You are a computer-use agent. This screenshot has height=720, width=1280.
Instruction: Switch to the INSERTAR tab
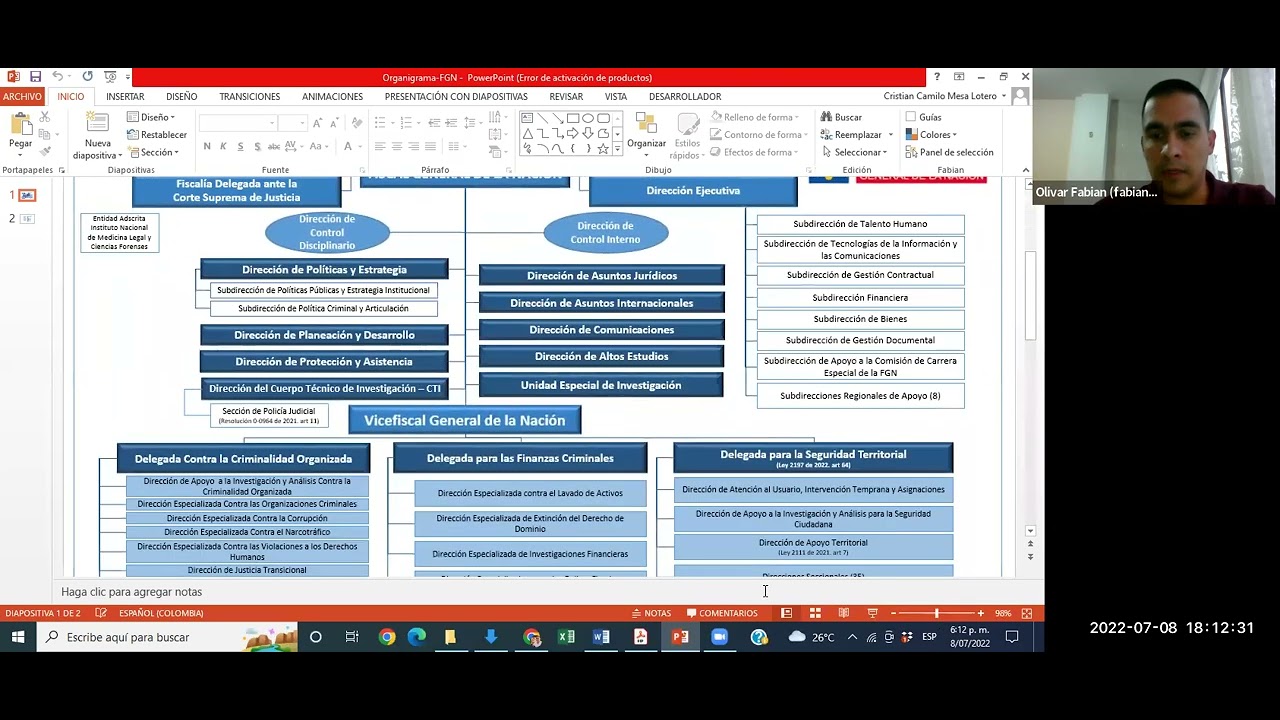[125, 96]
